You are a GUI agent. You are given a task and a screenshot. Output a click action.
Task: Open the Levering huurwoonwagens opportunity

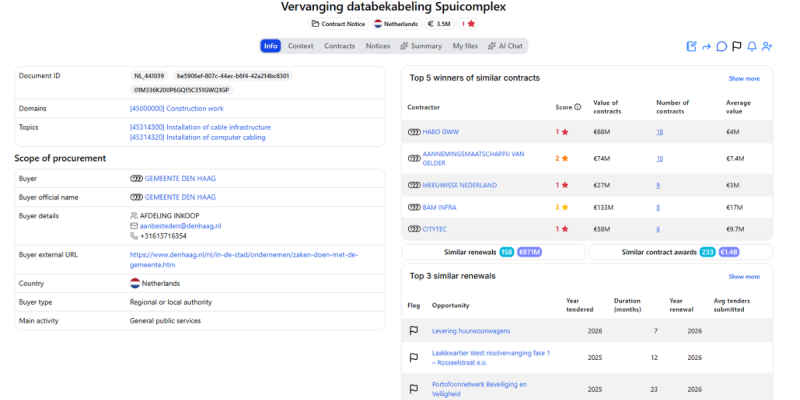coord(471,331)
